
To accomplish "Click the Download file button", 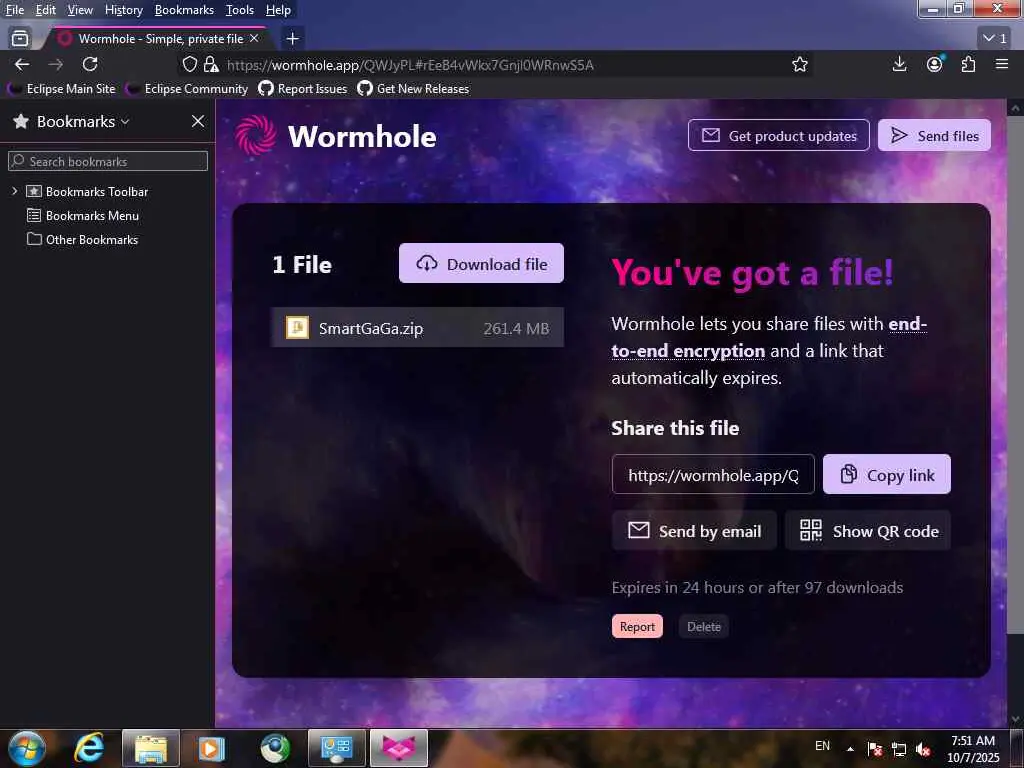I will point(481,263).
